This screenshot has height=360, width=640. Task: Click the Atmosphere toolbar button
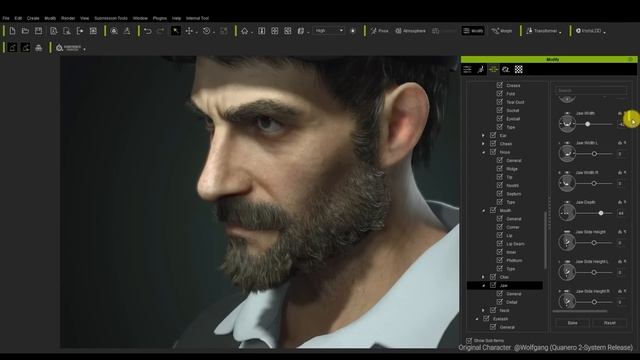(x=410, y=31)
